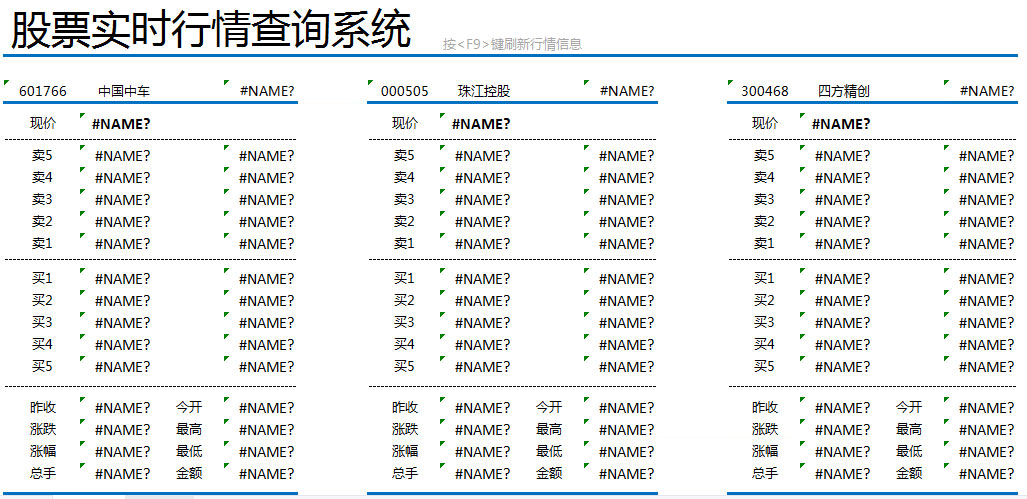The height and width of the screenshot is (499, 1027).
Task: Select the 卖5 label under 四方精创
Action: point(764,155)
